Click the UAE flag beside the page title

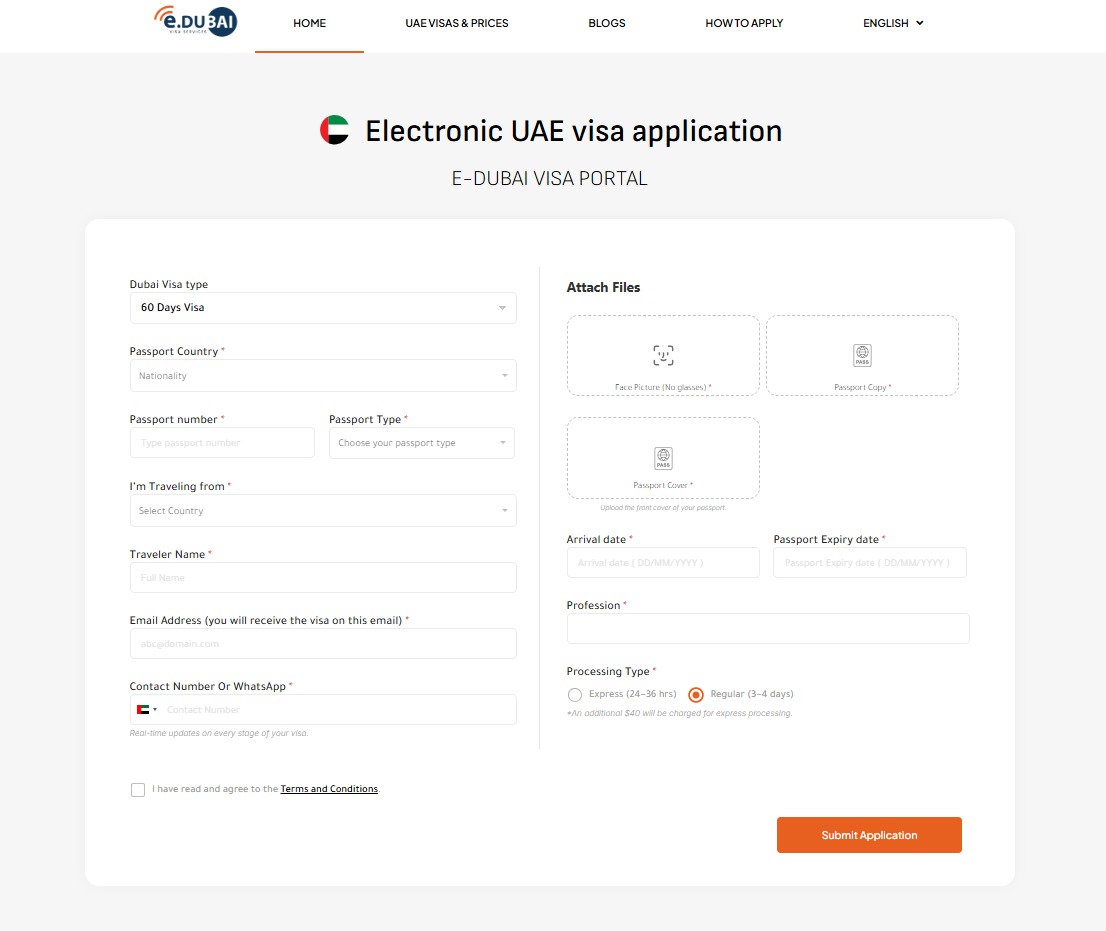(334, 130)
